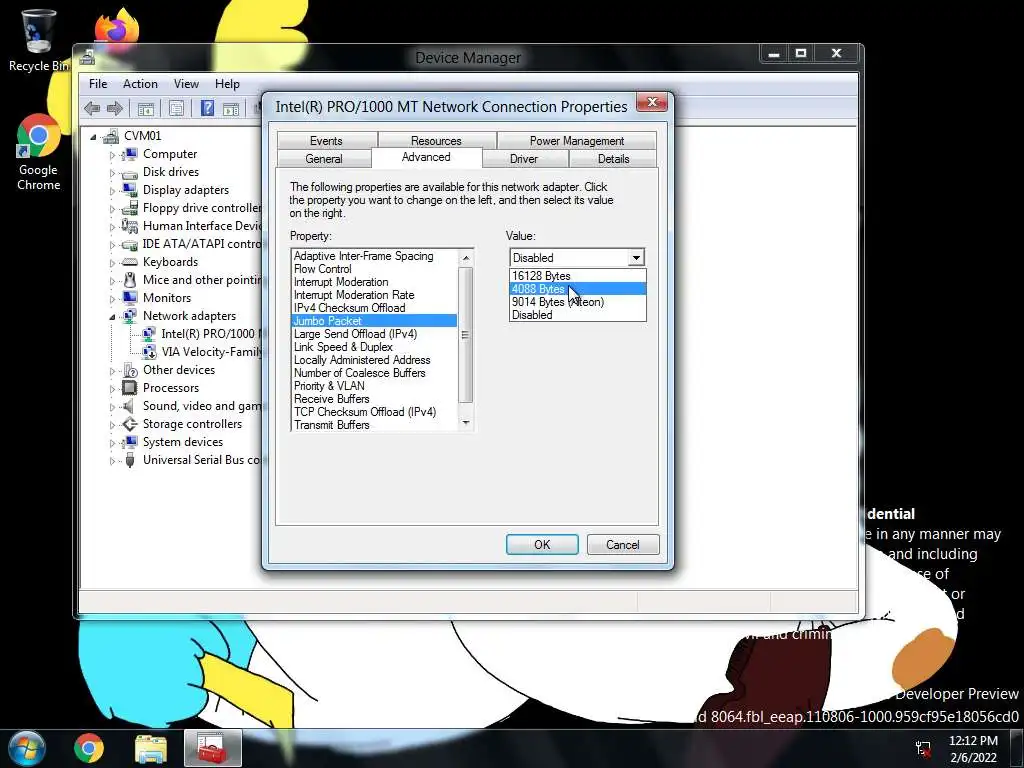The image size is (1024, 768).
Task: Collapse the Network adapters tree node
Action: (112, 317)
